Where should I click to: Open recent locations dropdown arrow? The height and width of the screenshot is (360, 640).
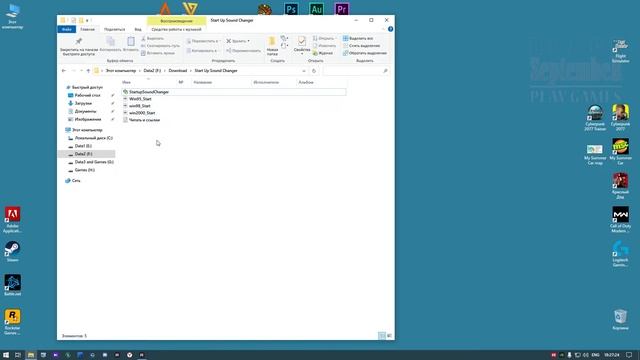pyautogui.click(x=82, y=71)
